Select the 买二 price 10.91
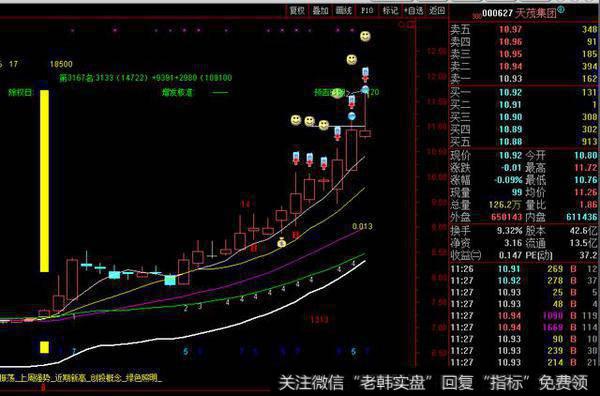Viewport: 600px width, 396px height. [x=510, y=104]
